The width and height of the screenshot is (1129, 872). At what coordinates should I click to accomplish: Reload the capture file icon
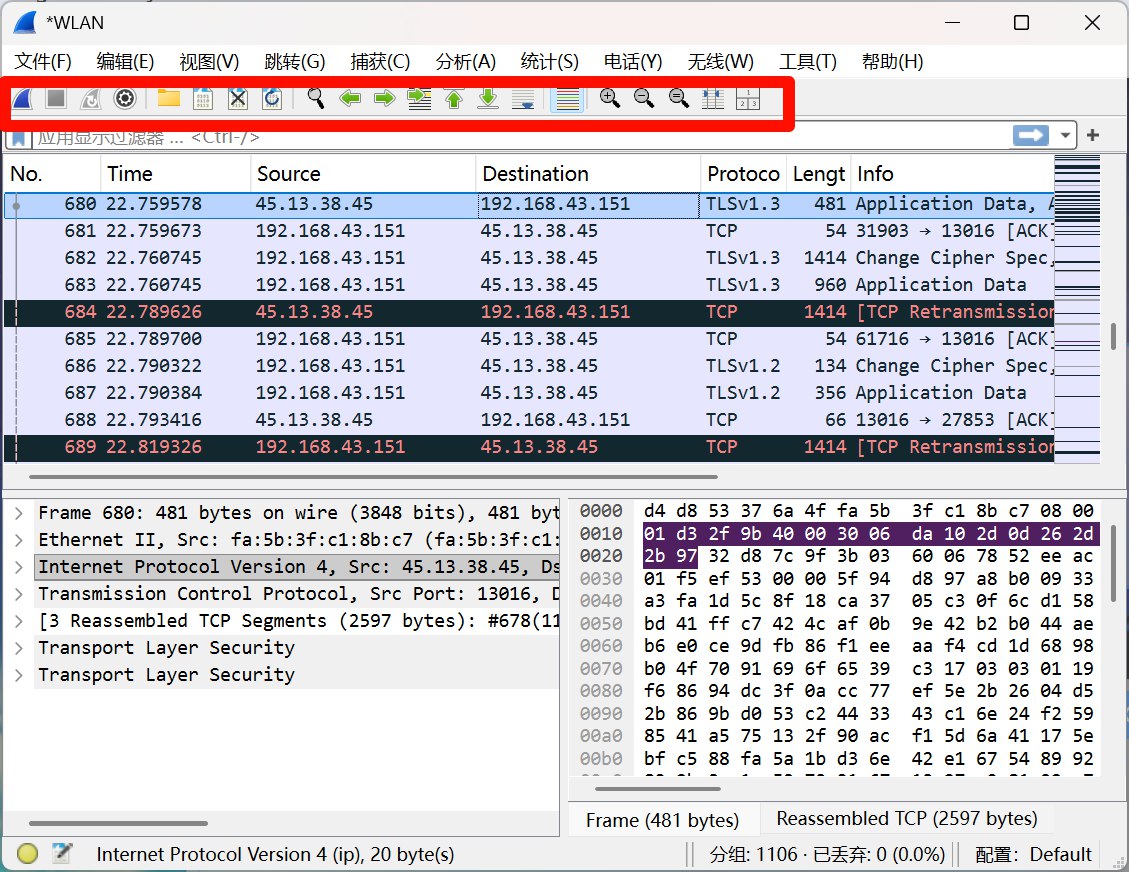coord(271,98)
